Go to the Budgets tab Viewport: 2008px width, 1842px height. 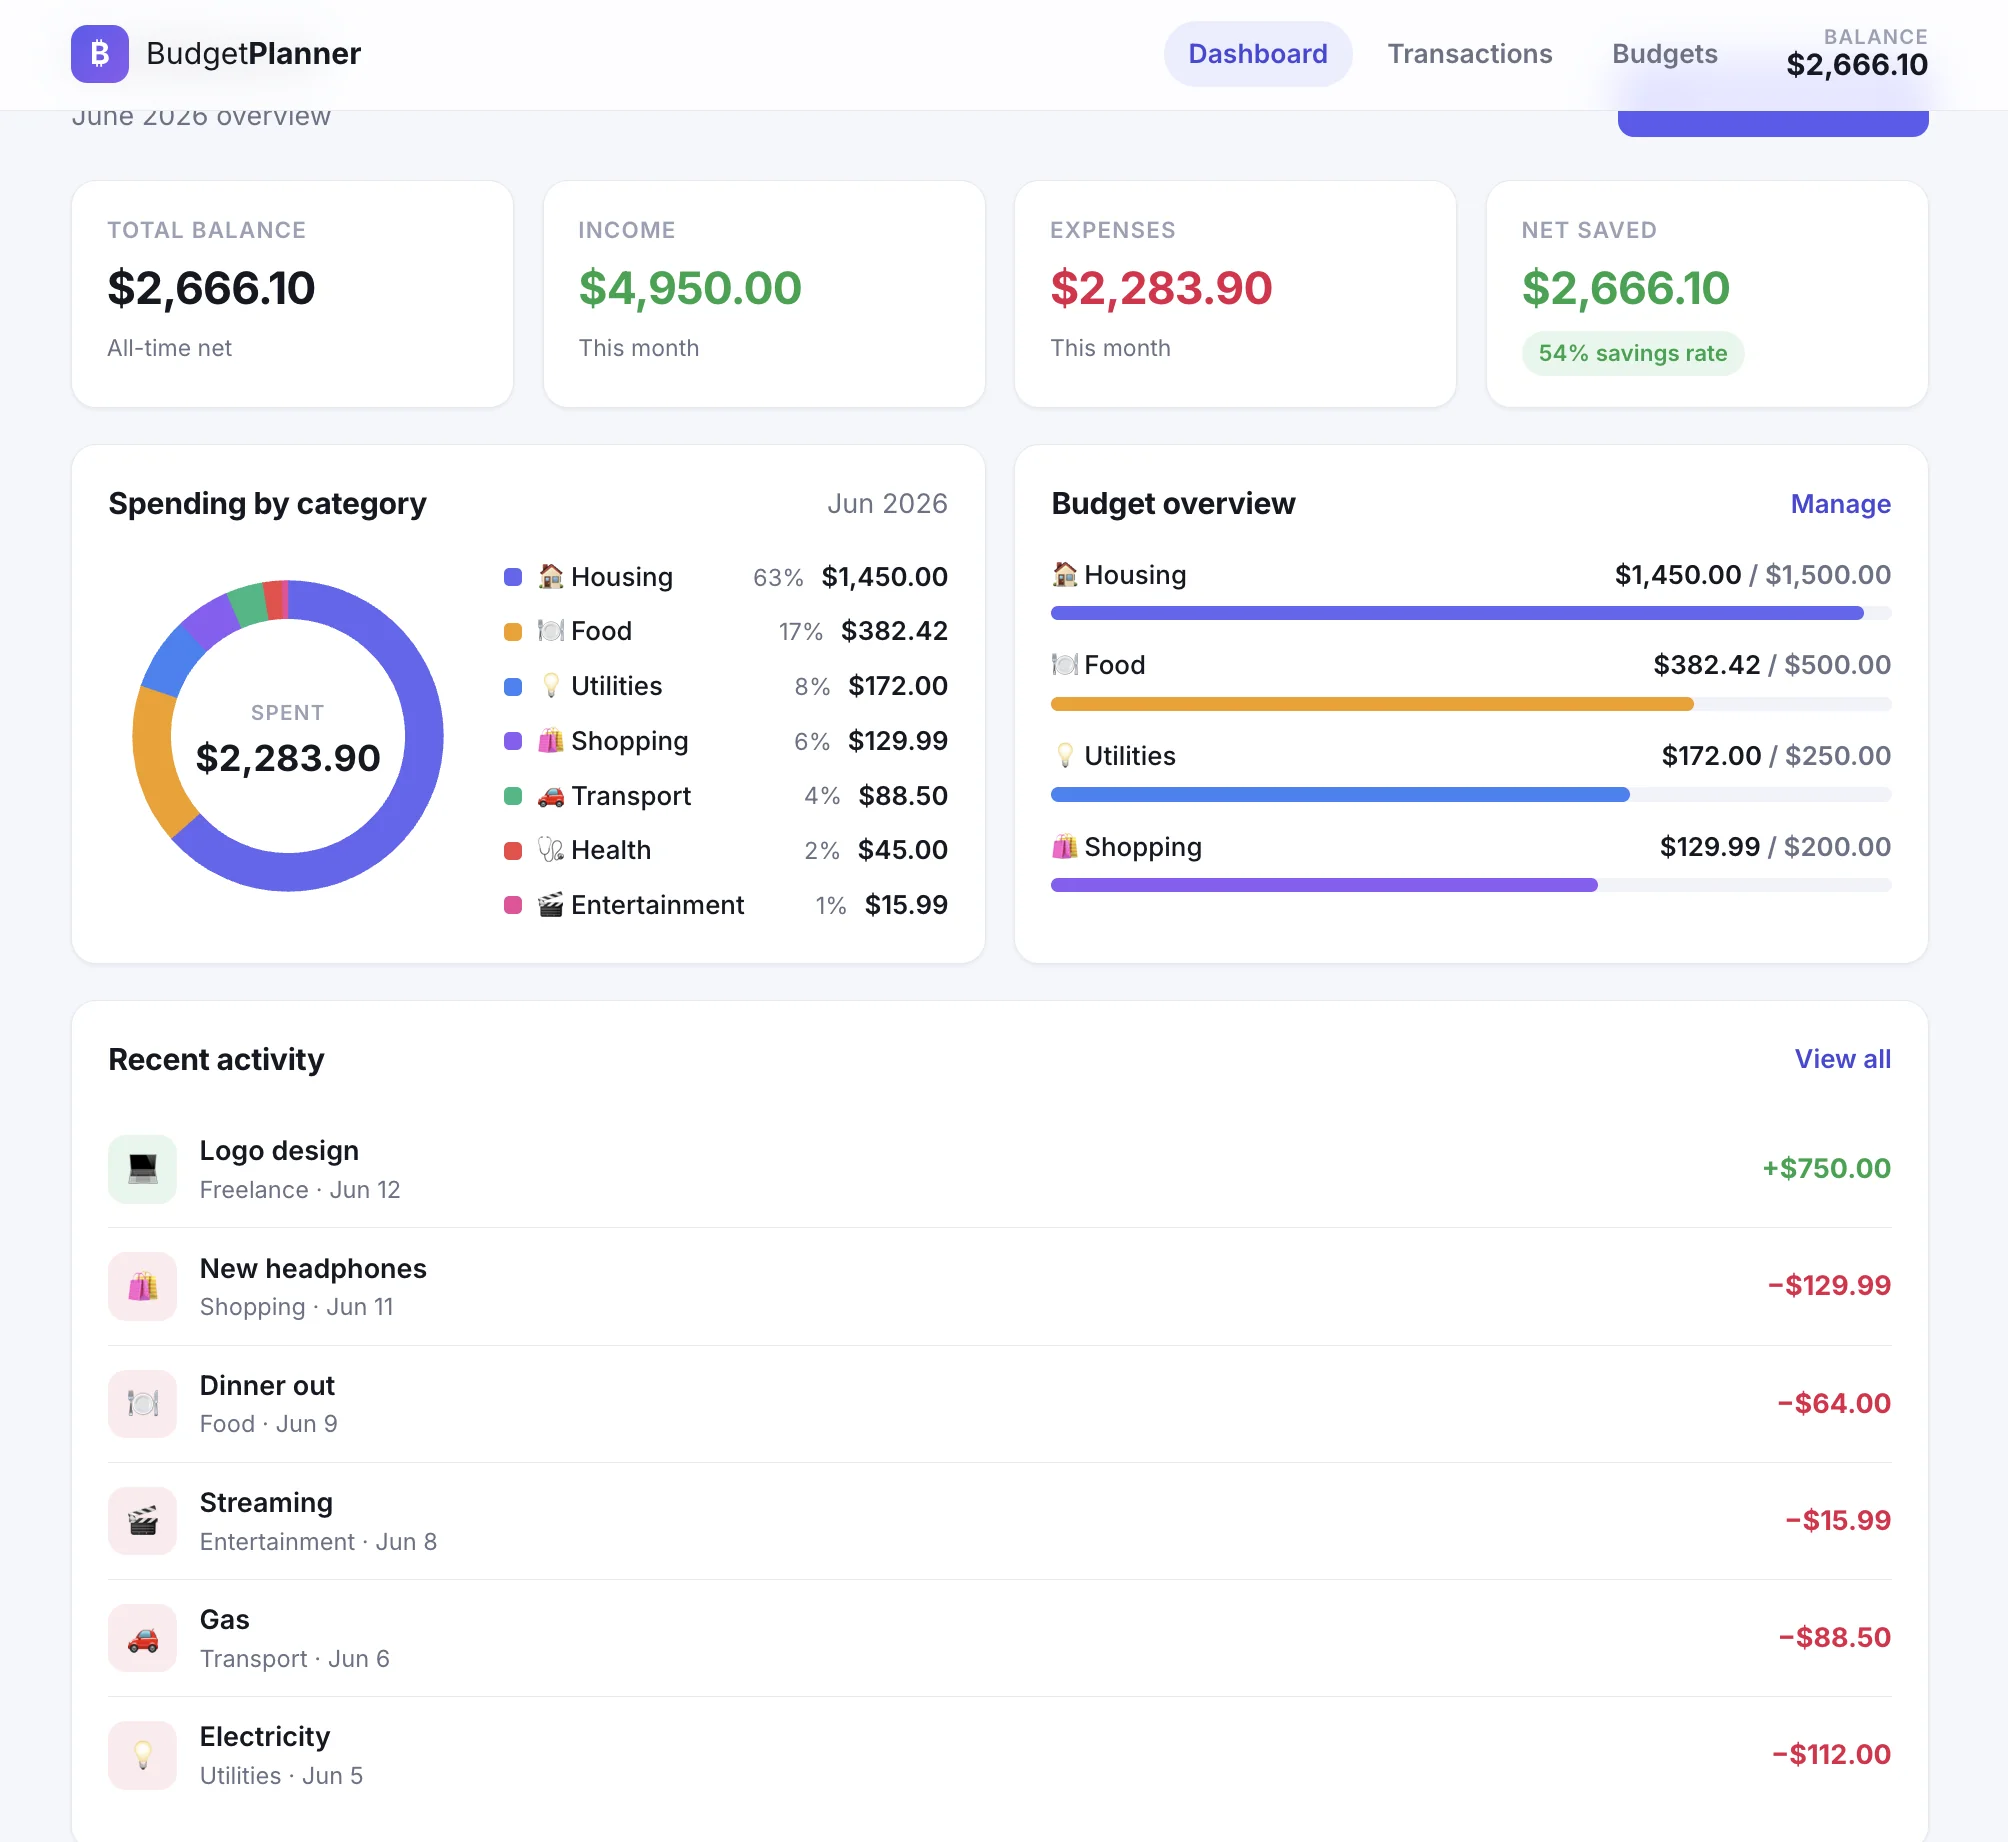point(1665,54)
